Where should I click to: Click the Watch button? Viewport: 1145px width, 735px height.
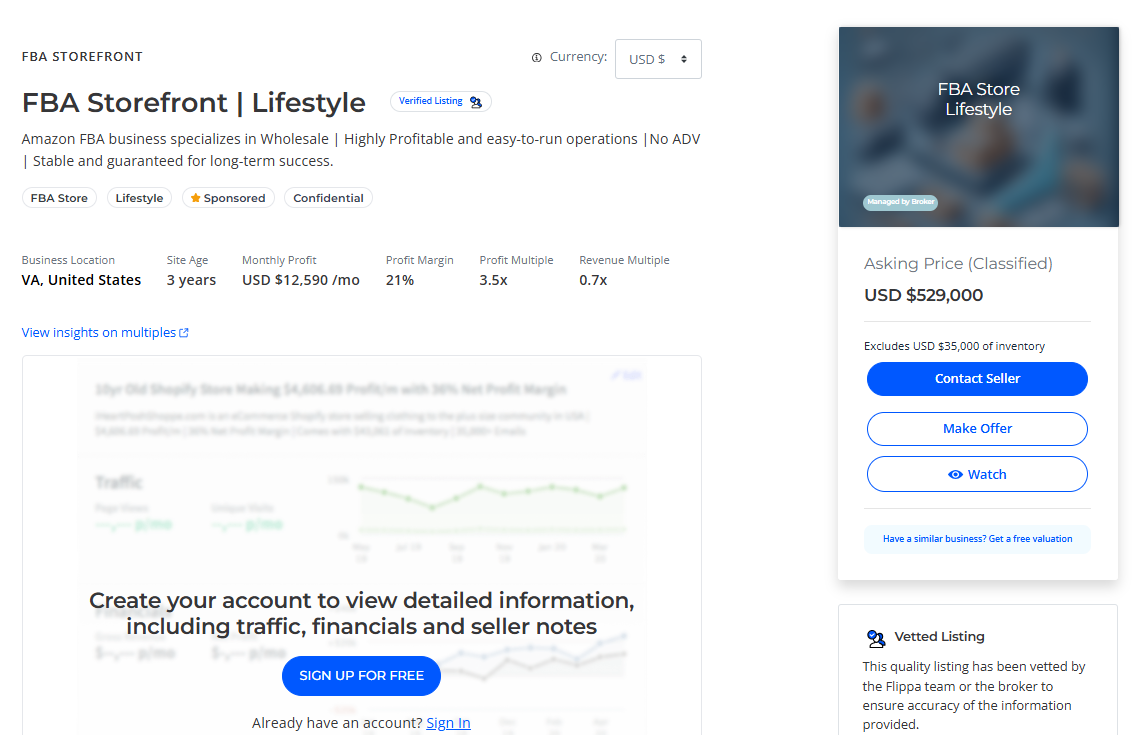coord(977,474)
